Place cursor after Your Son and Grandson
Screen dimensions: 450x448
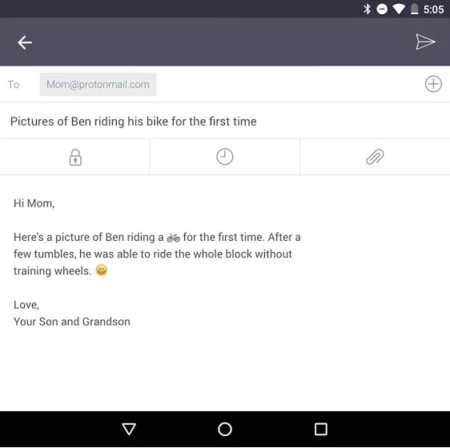pyautogui.click(x=131, y=322)
